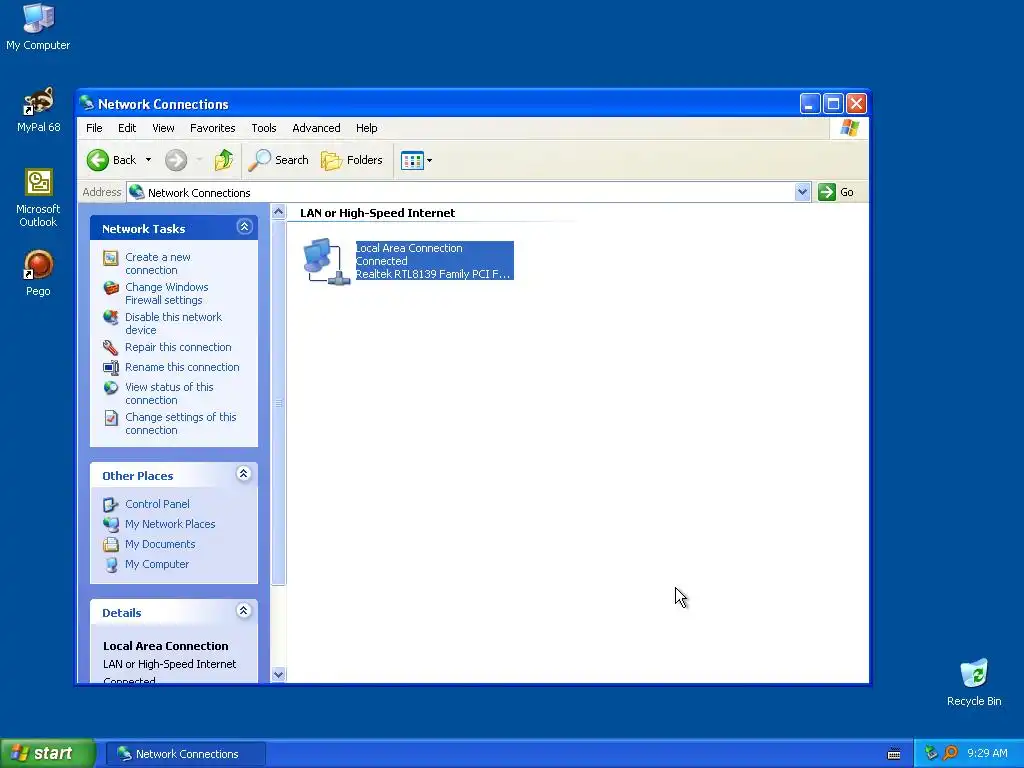Open the Local Area Connection icon
The width and height of the screenshot is (1024, 768).
[327, 261]
